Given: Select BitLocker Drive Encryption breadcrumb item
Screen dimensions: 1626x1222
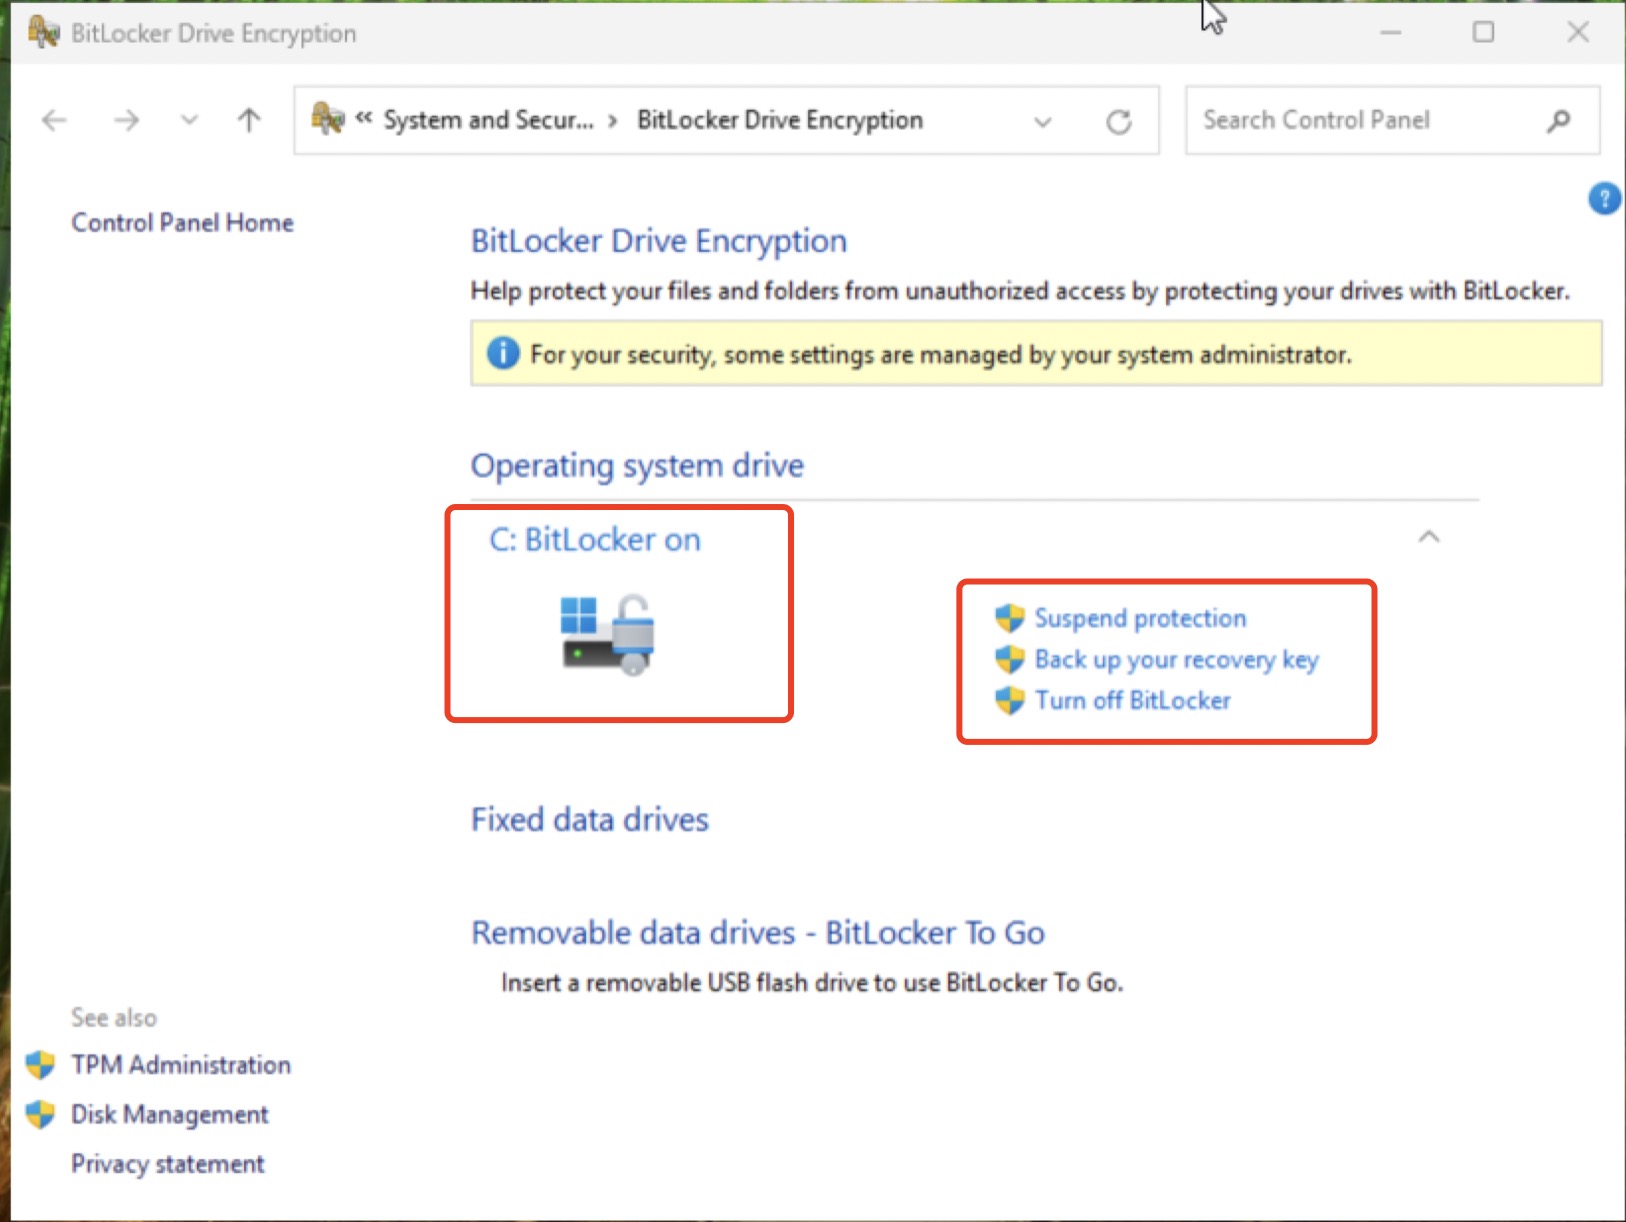Looking at the screenshot, I should coord(779,121).
